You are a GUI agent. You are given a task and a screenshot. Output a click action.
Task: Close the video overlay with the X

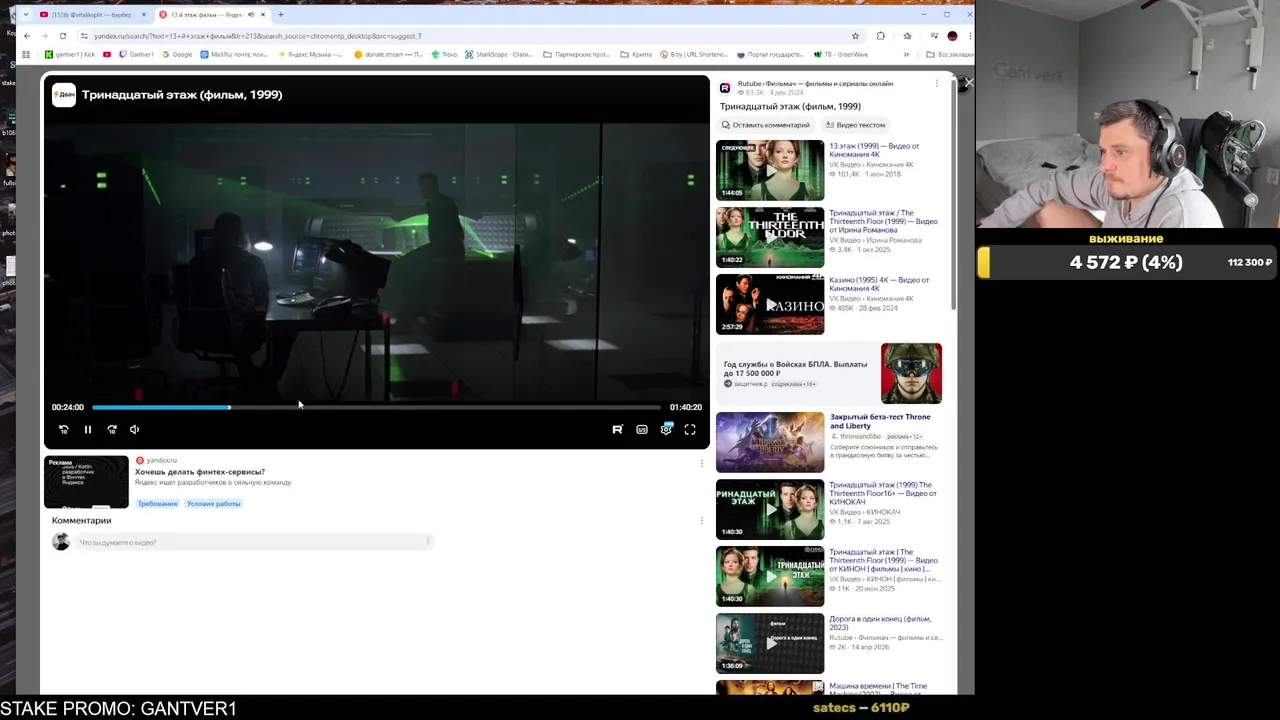[x=968, y=83]
